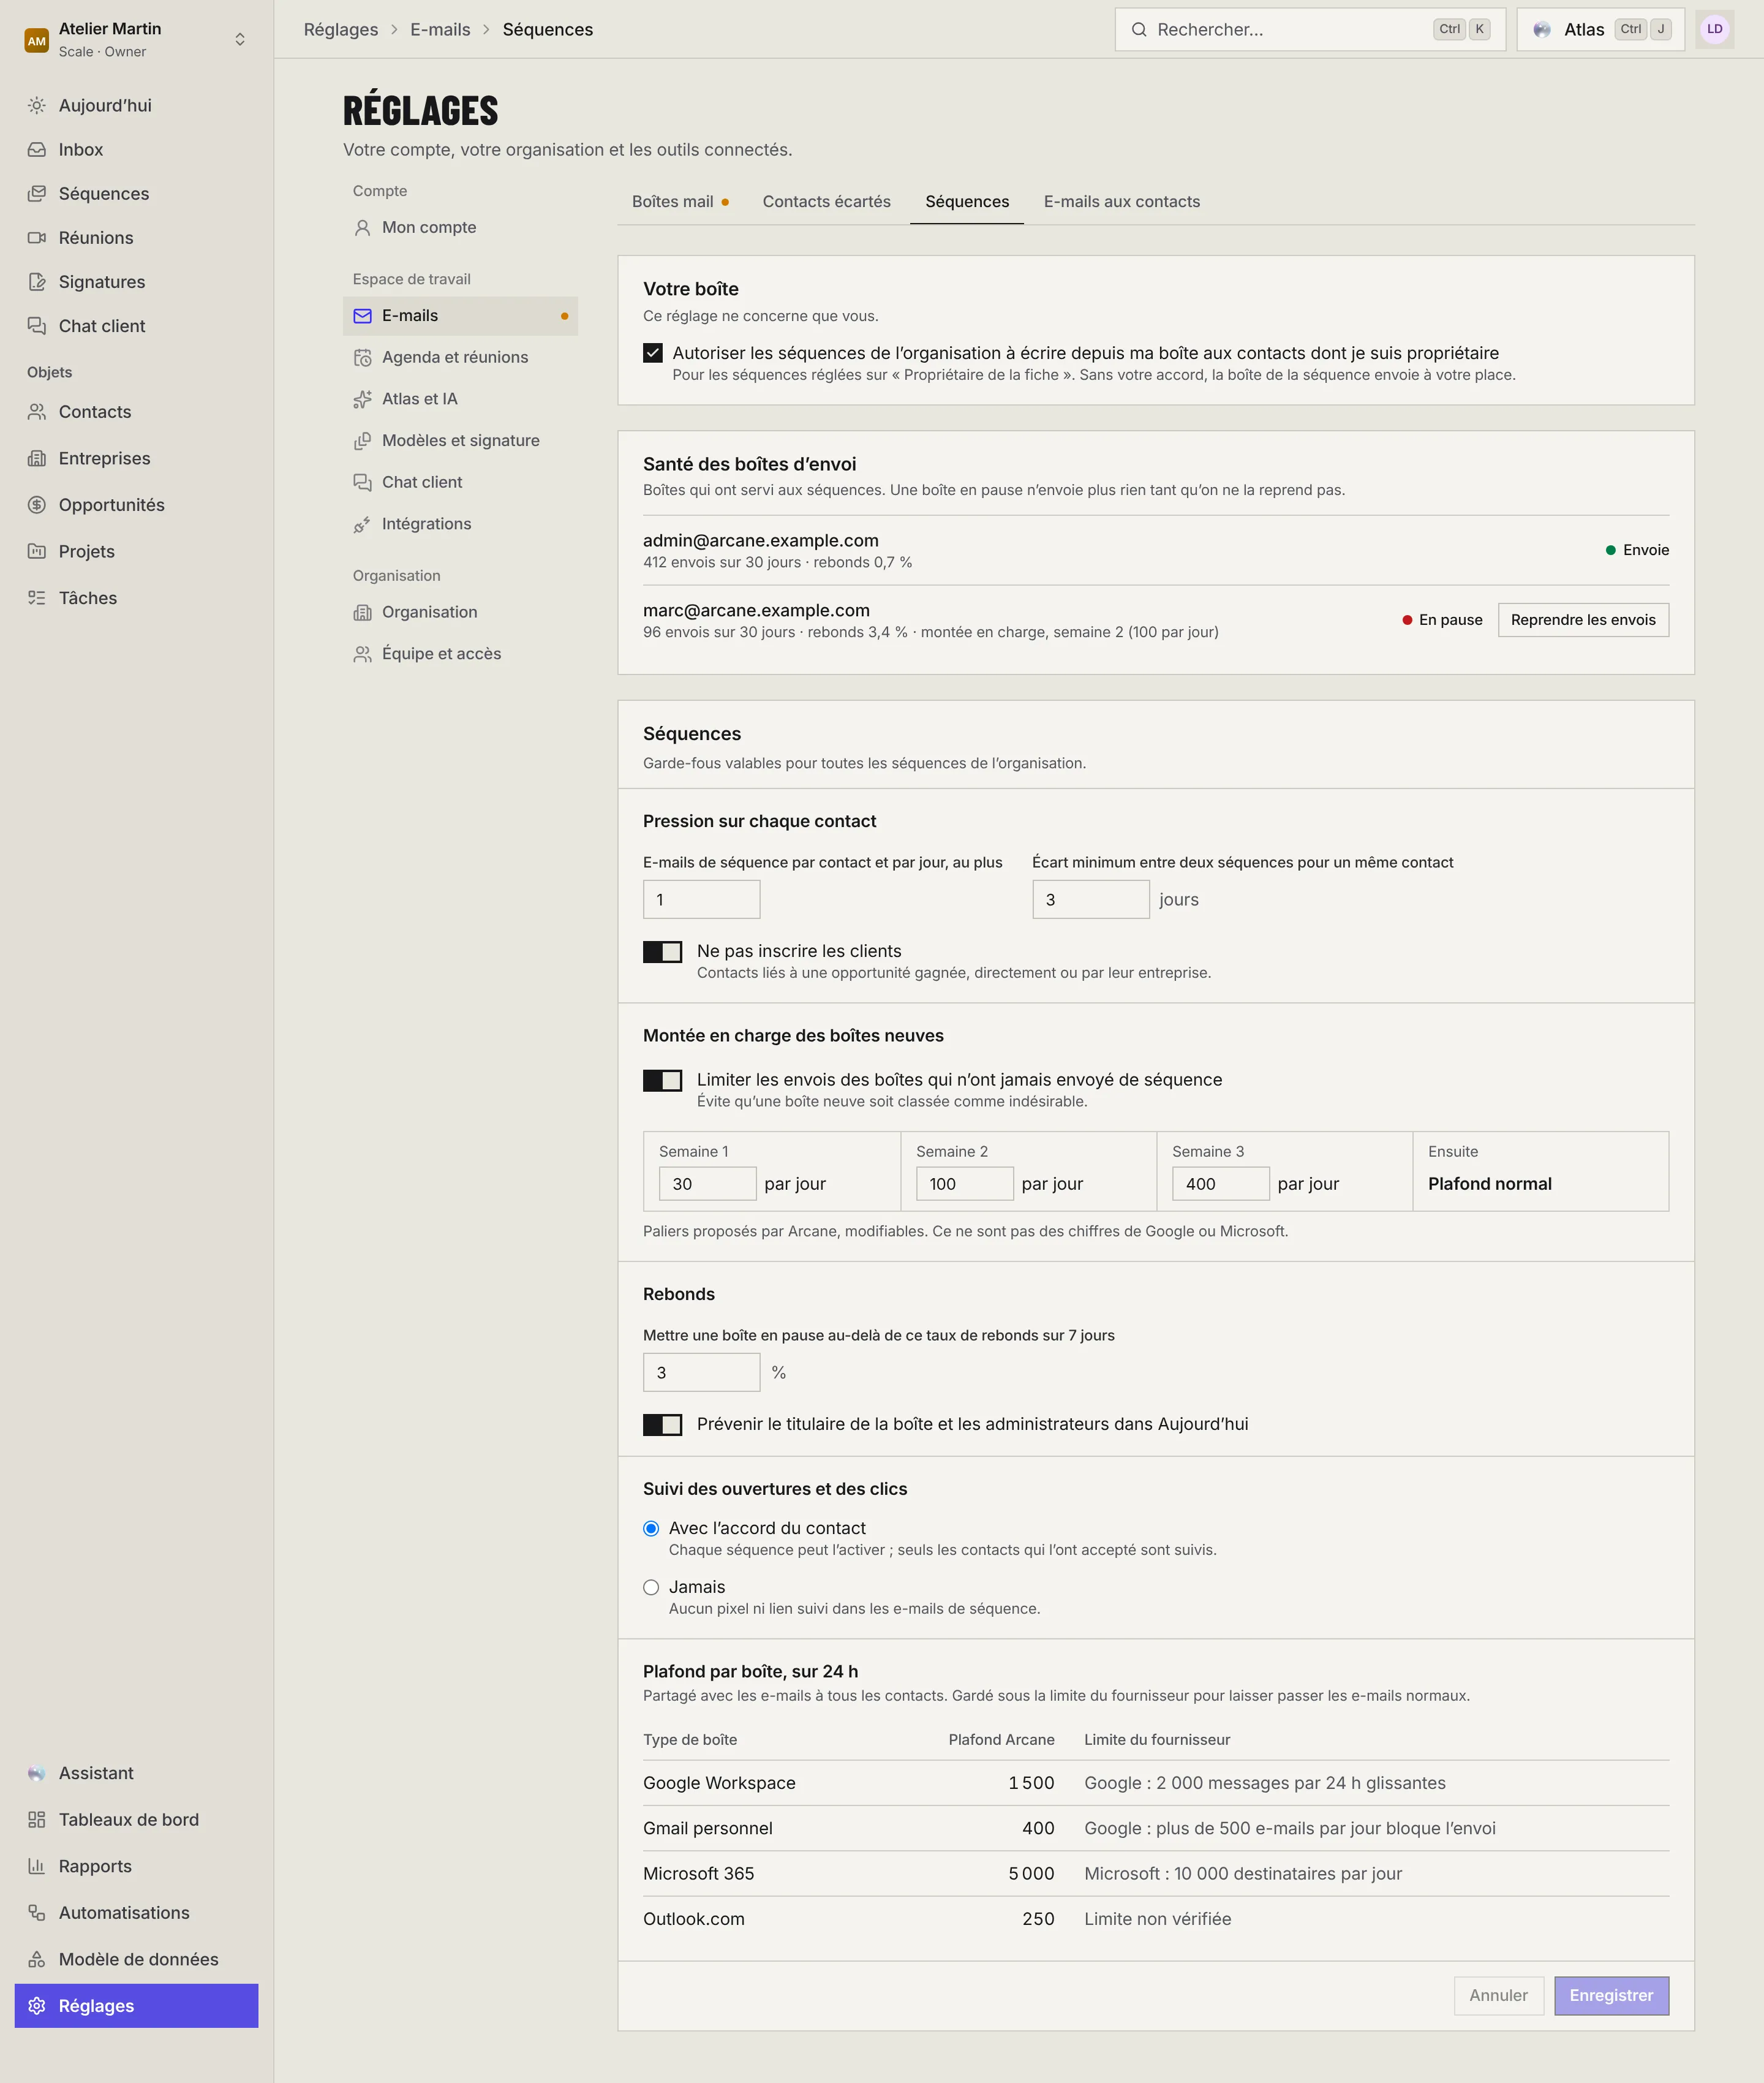
Task: Open the Contacts people icon
Action: (x=37, y=412)
